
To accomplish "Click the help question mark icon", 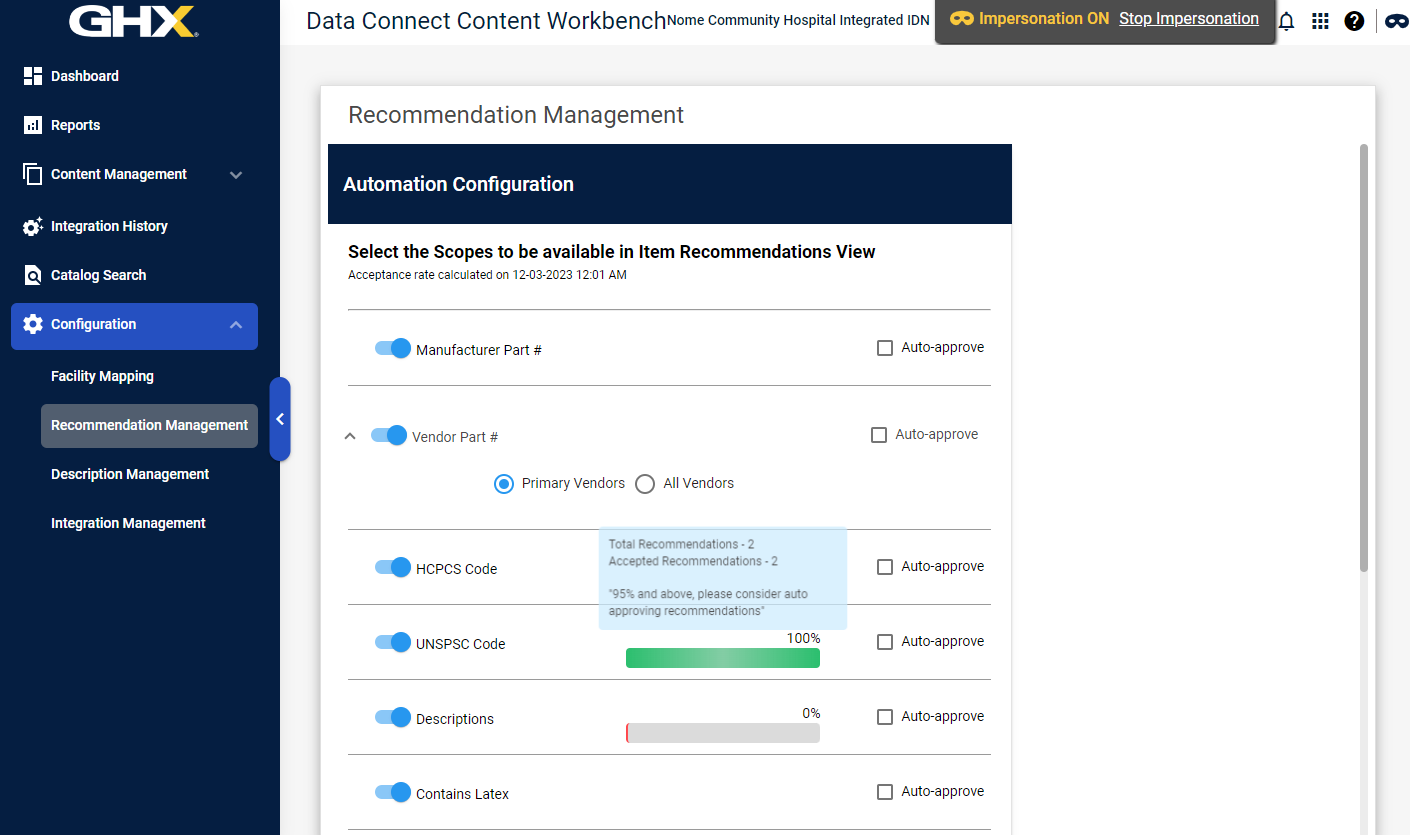I will (1354, 20).
